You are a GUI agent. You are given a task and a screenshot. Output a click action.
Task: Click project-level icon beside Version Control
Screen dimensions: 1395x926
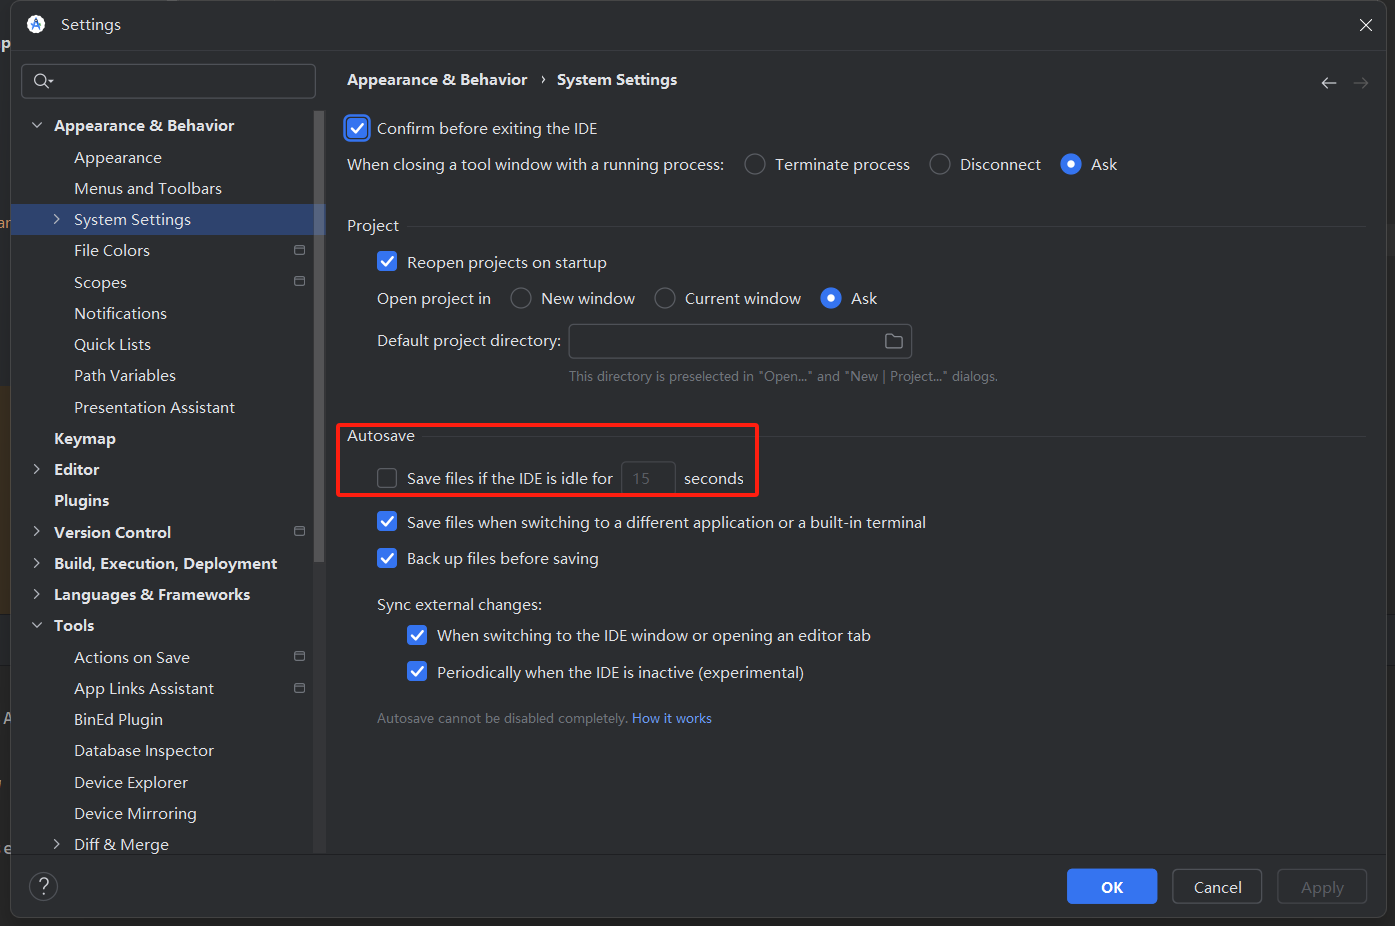(299, 532)
